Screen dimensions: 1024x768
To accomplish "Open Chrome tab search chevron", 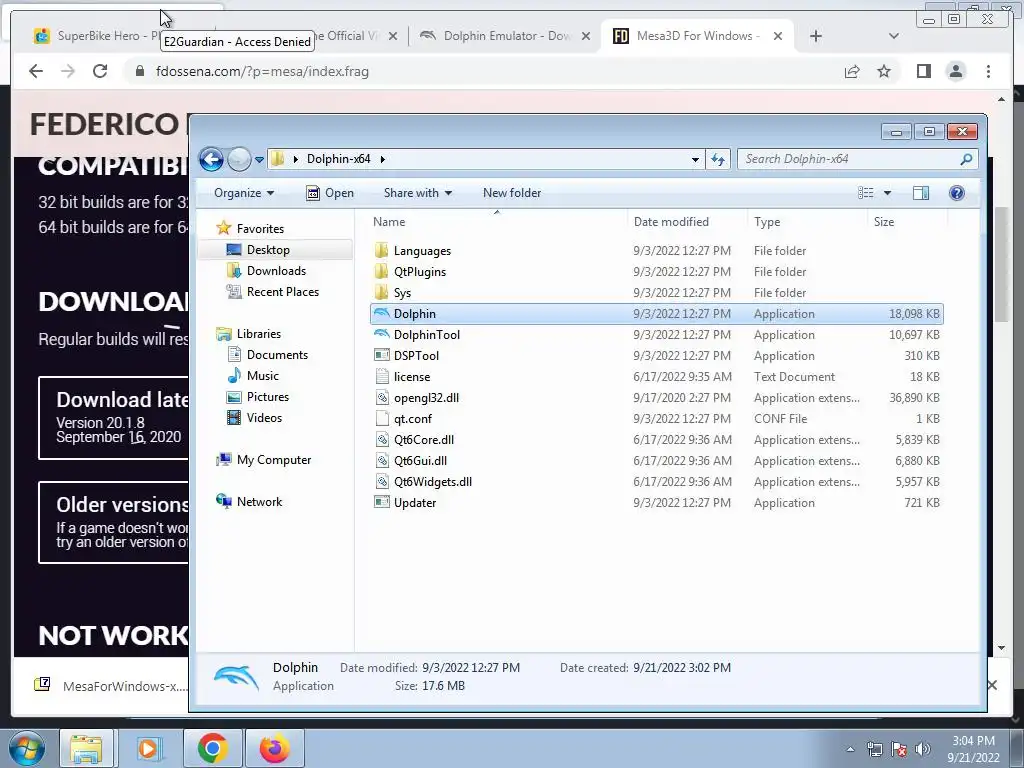I will [893, 36].
